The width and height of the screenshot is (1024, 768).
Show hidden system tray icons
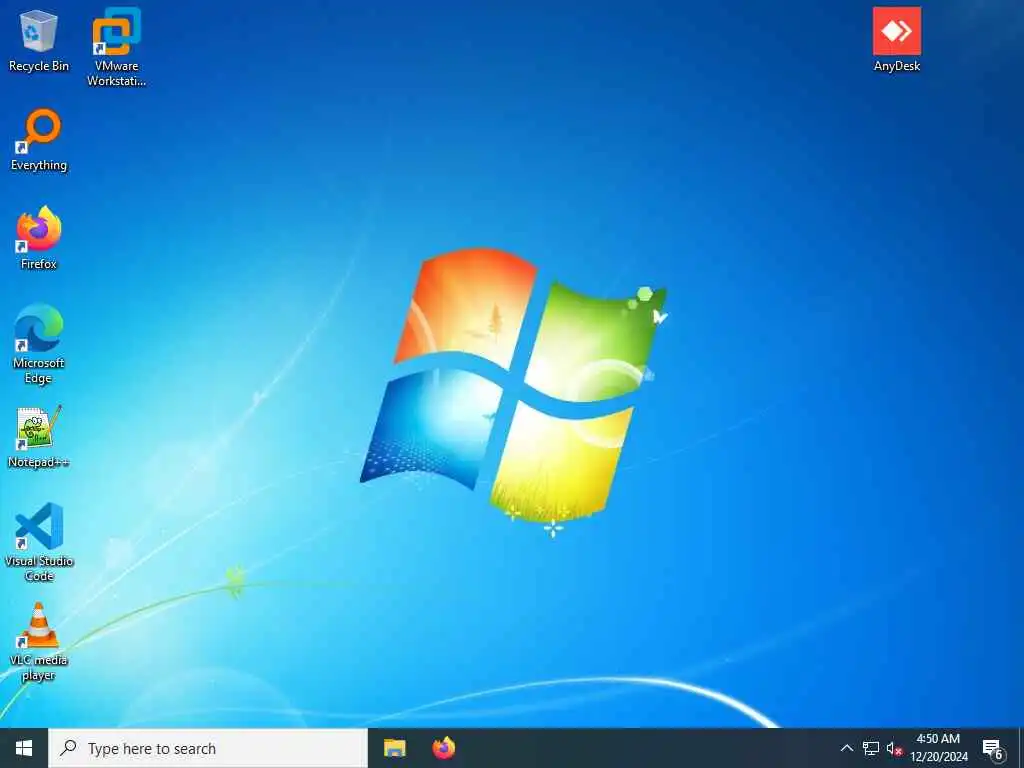point(846,748)
